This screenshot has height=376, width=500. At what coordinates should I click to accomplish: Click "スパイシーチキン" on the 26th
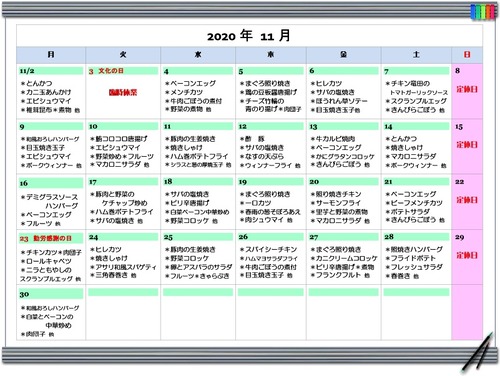point(271,250)
